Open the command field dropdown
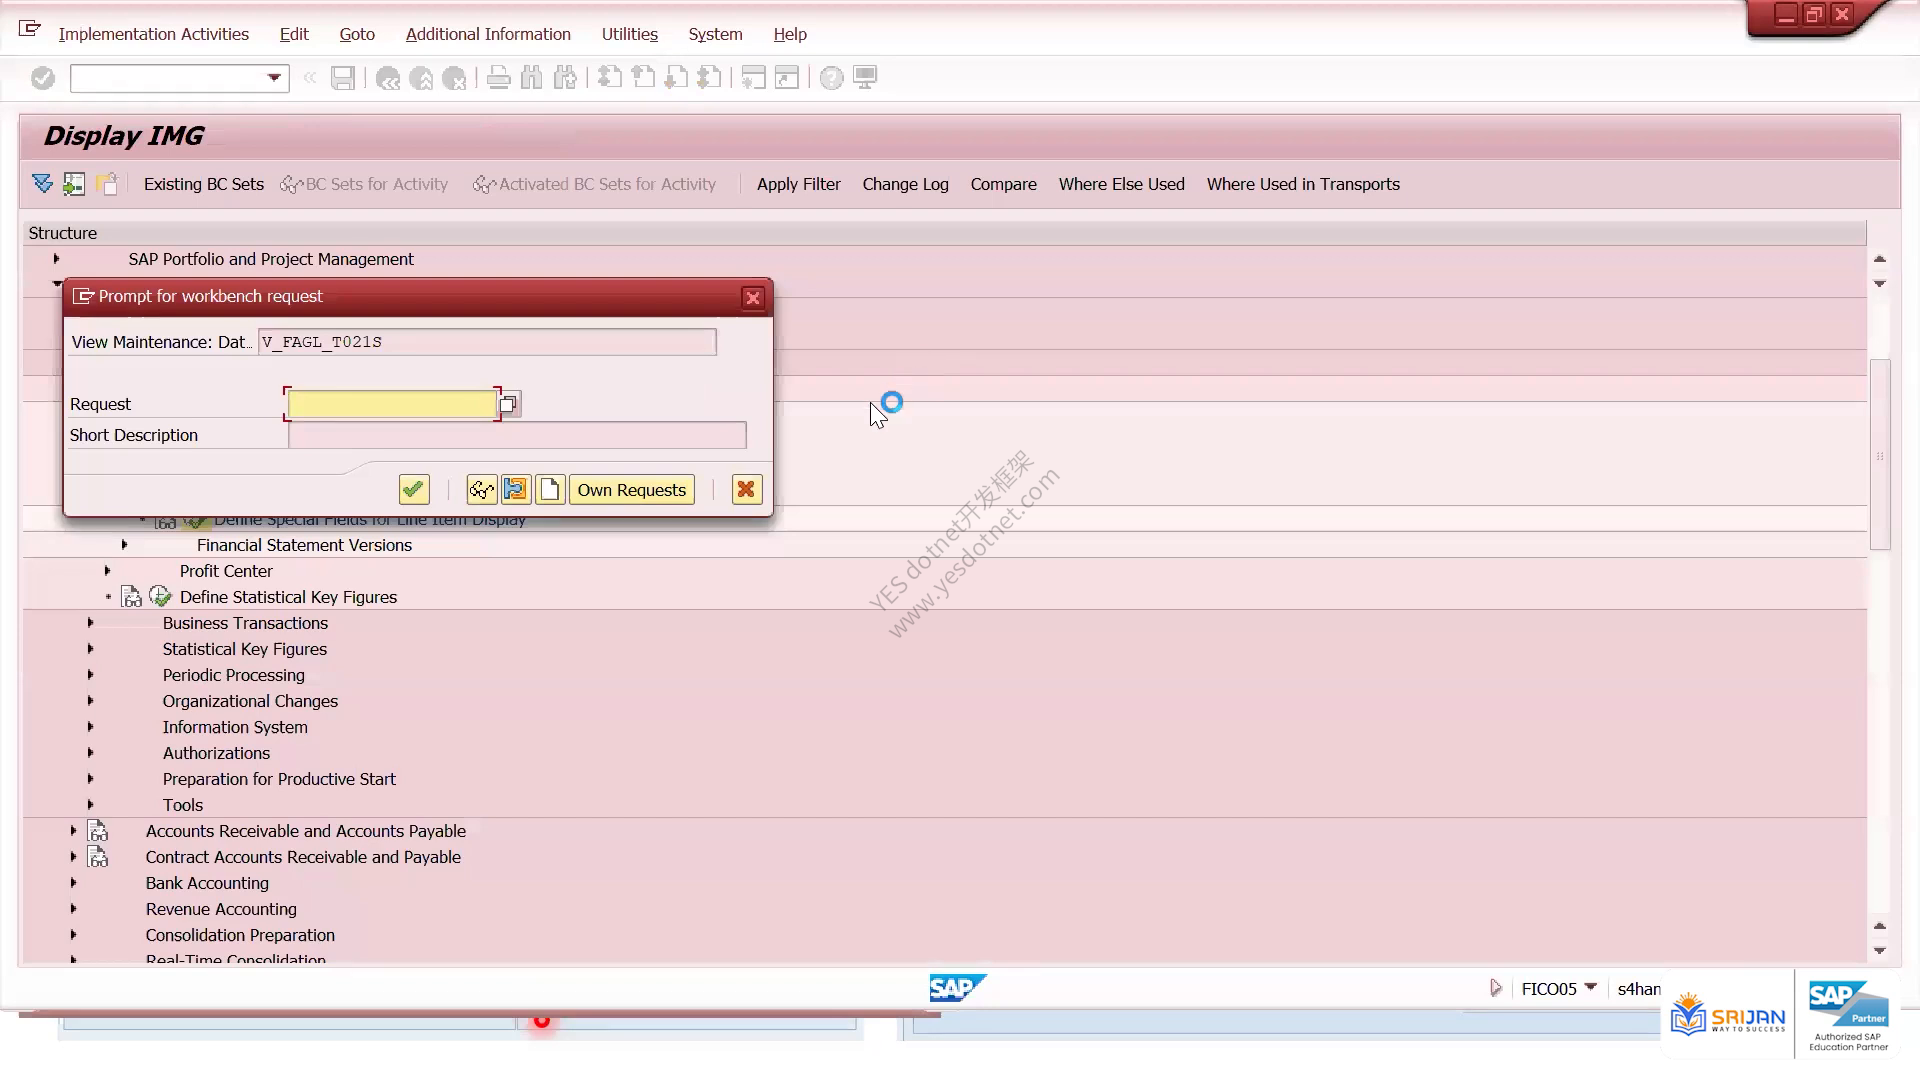The height and width of the screenshot is (1080, 1920). pyautogui.click(x=274, y=78)
